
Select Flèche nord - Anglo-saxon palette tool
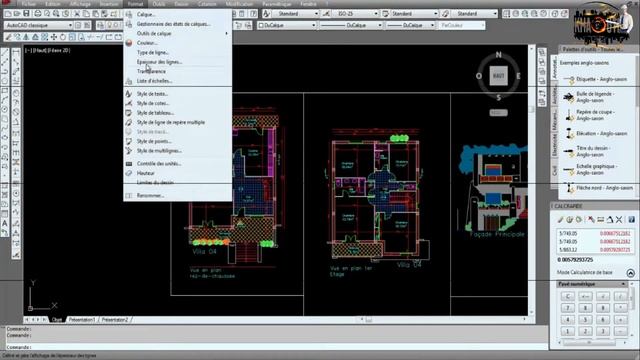tap(599, 188)
